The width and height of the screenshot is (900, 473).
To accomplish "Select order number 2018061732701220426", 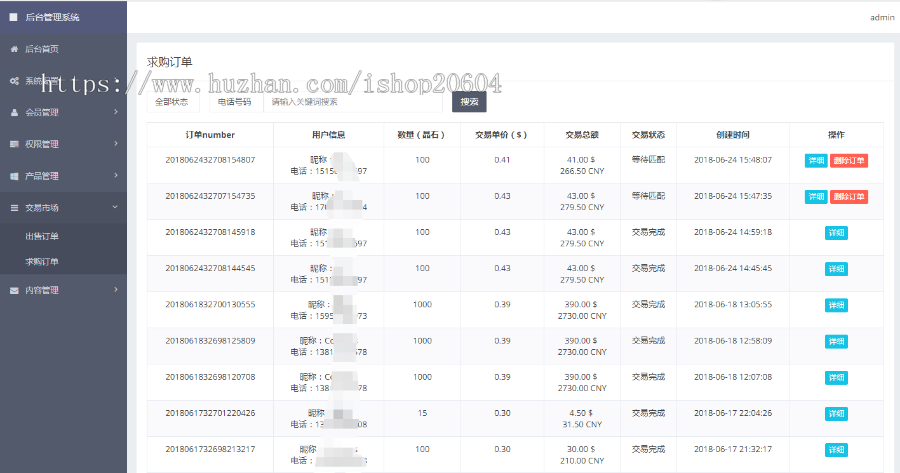I will point(210,413).
